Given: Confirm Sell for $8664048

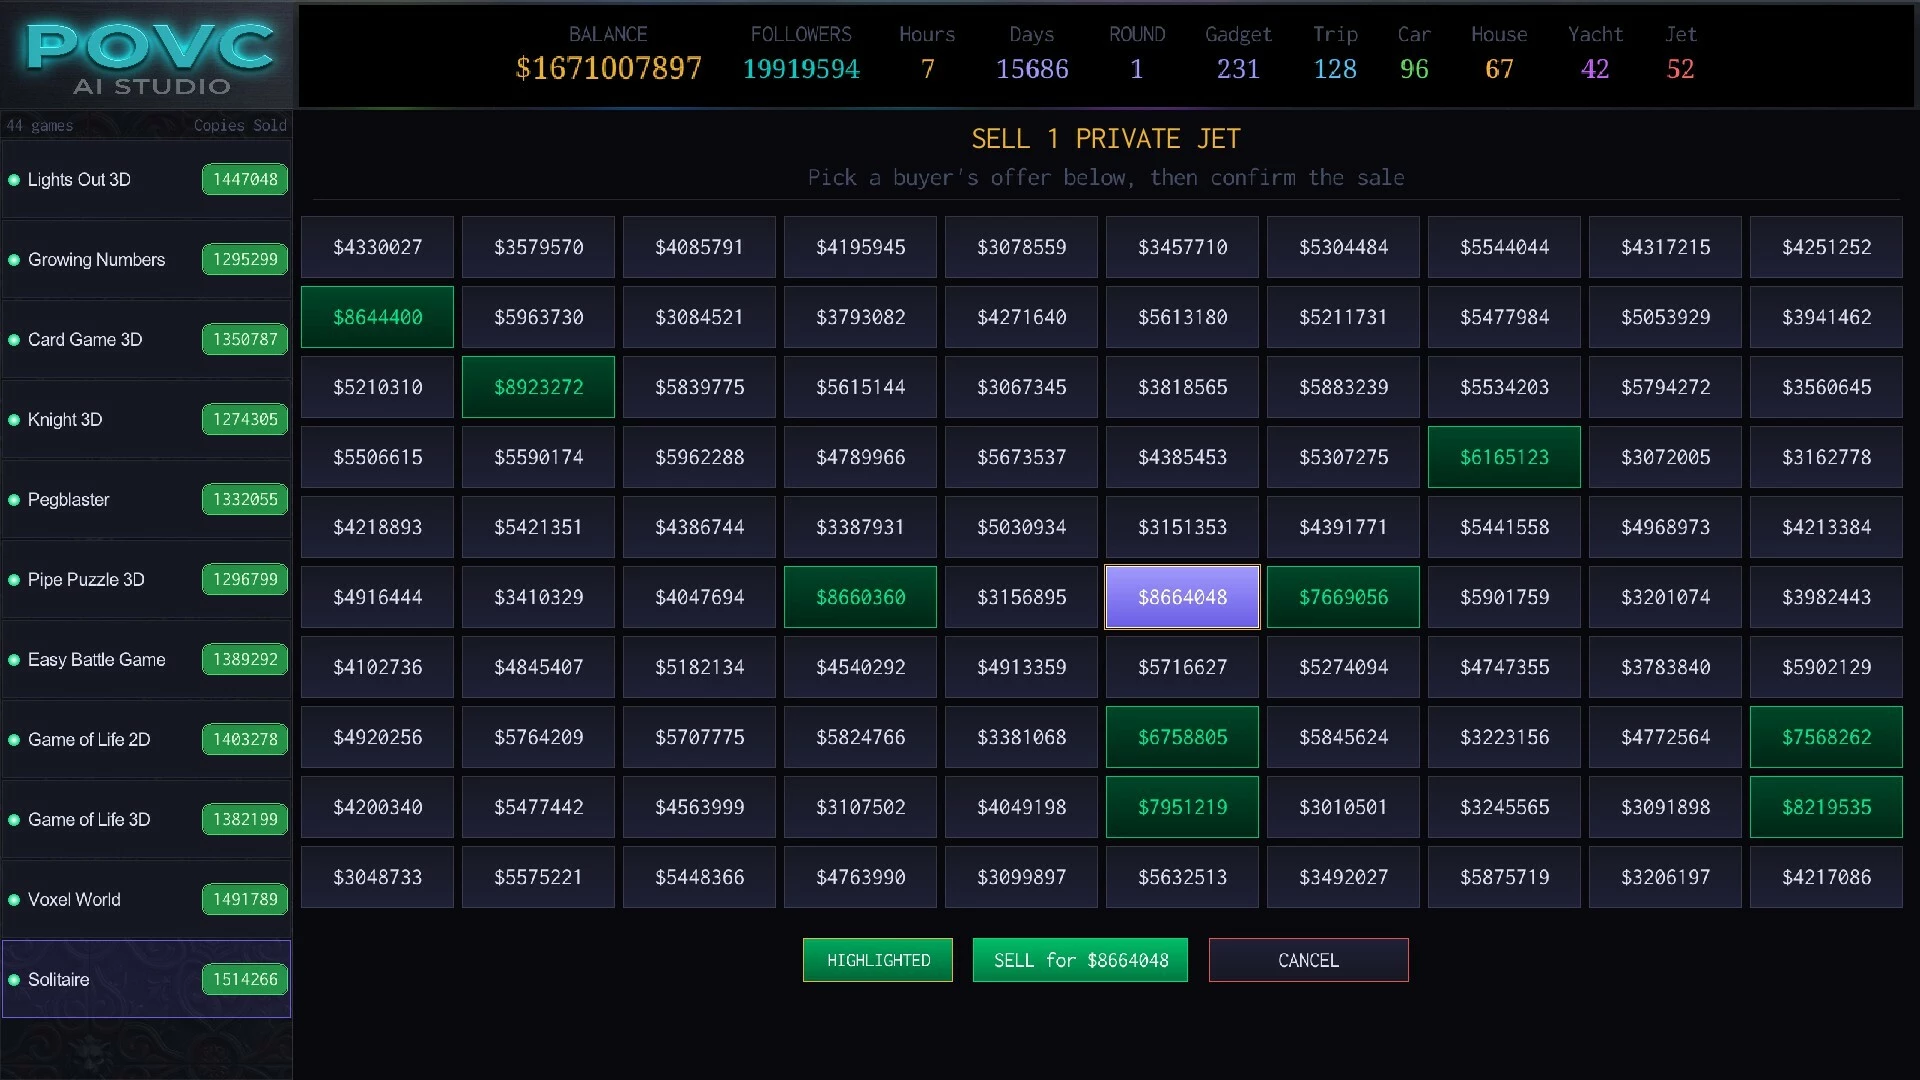Looking at the screenshot, I should click(1080, 960).
